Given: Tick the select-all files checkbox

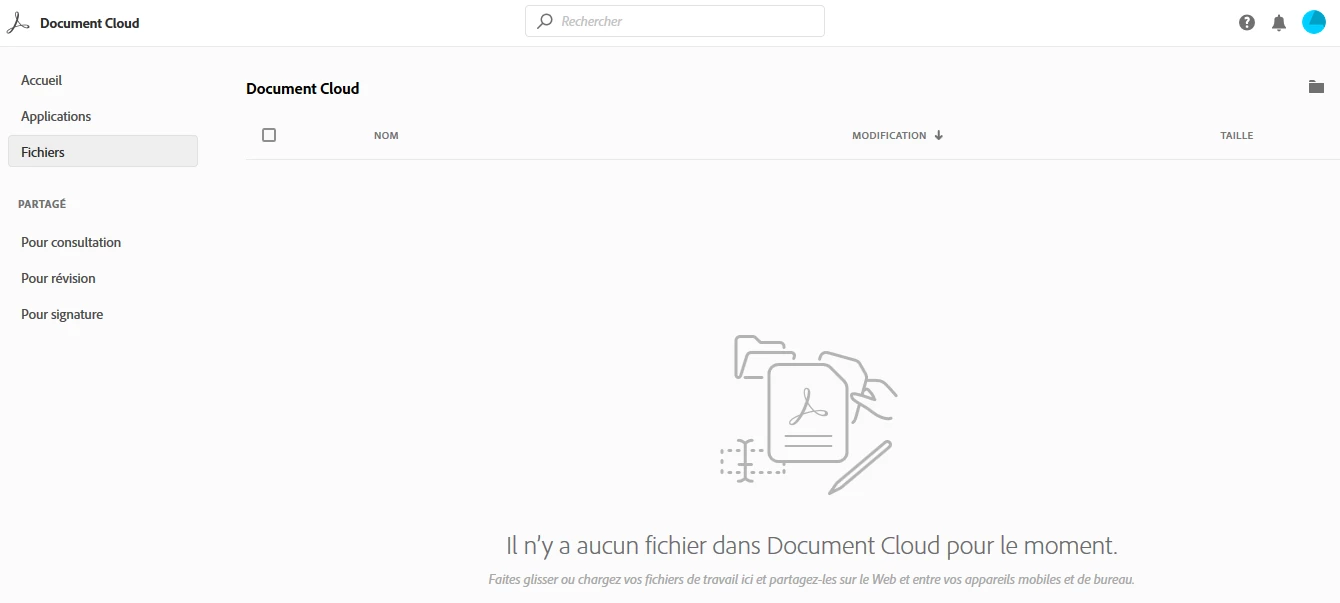Looking at the screenshot, I should point(269,135).
